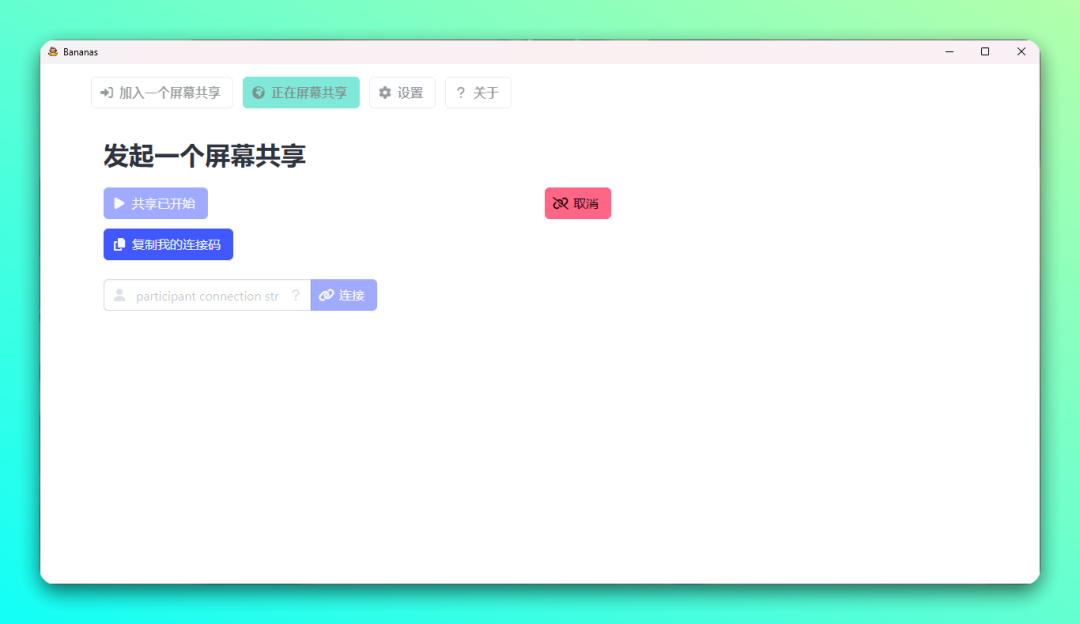Click the help question mark inside connection field
The height and width of the screenshot is (624, 1080).
pyautogui.click(x=295, y=296)
